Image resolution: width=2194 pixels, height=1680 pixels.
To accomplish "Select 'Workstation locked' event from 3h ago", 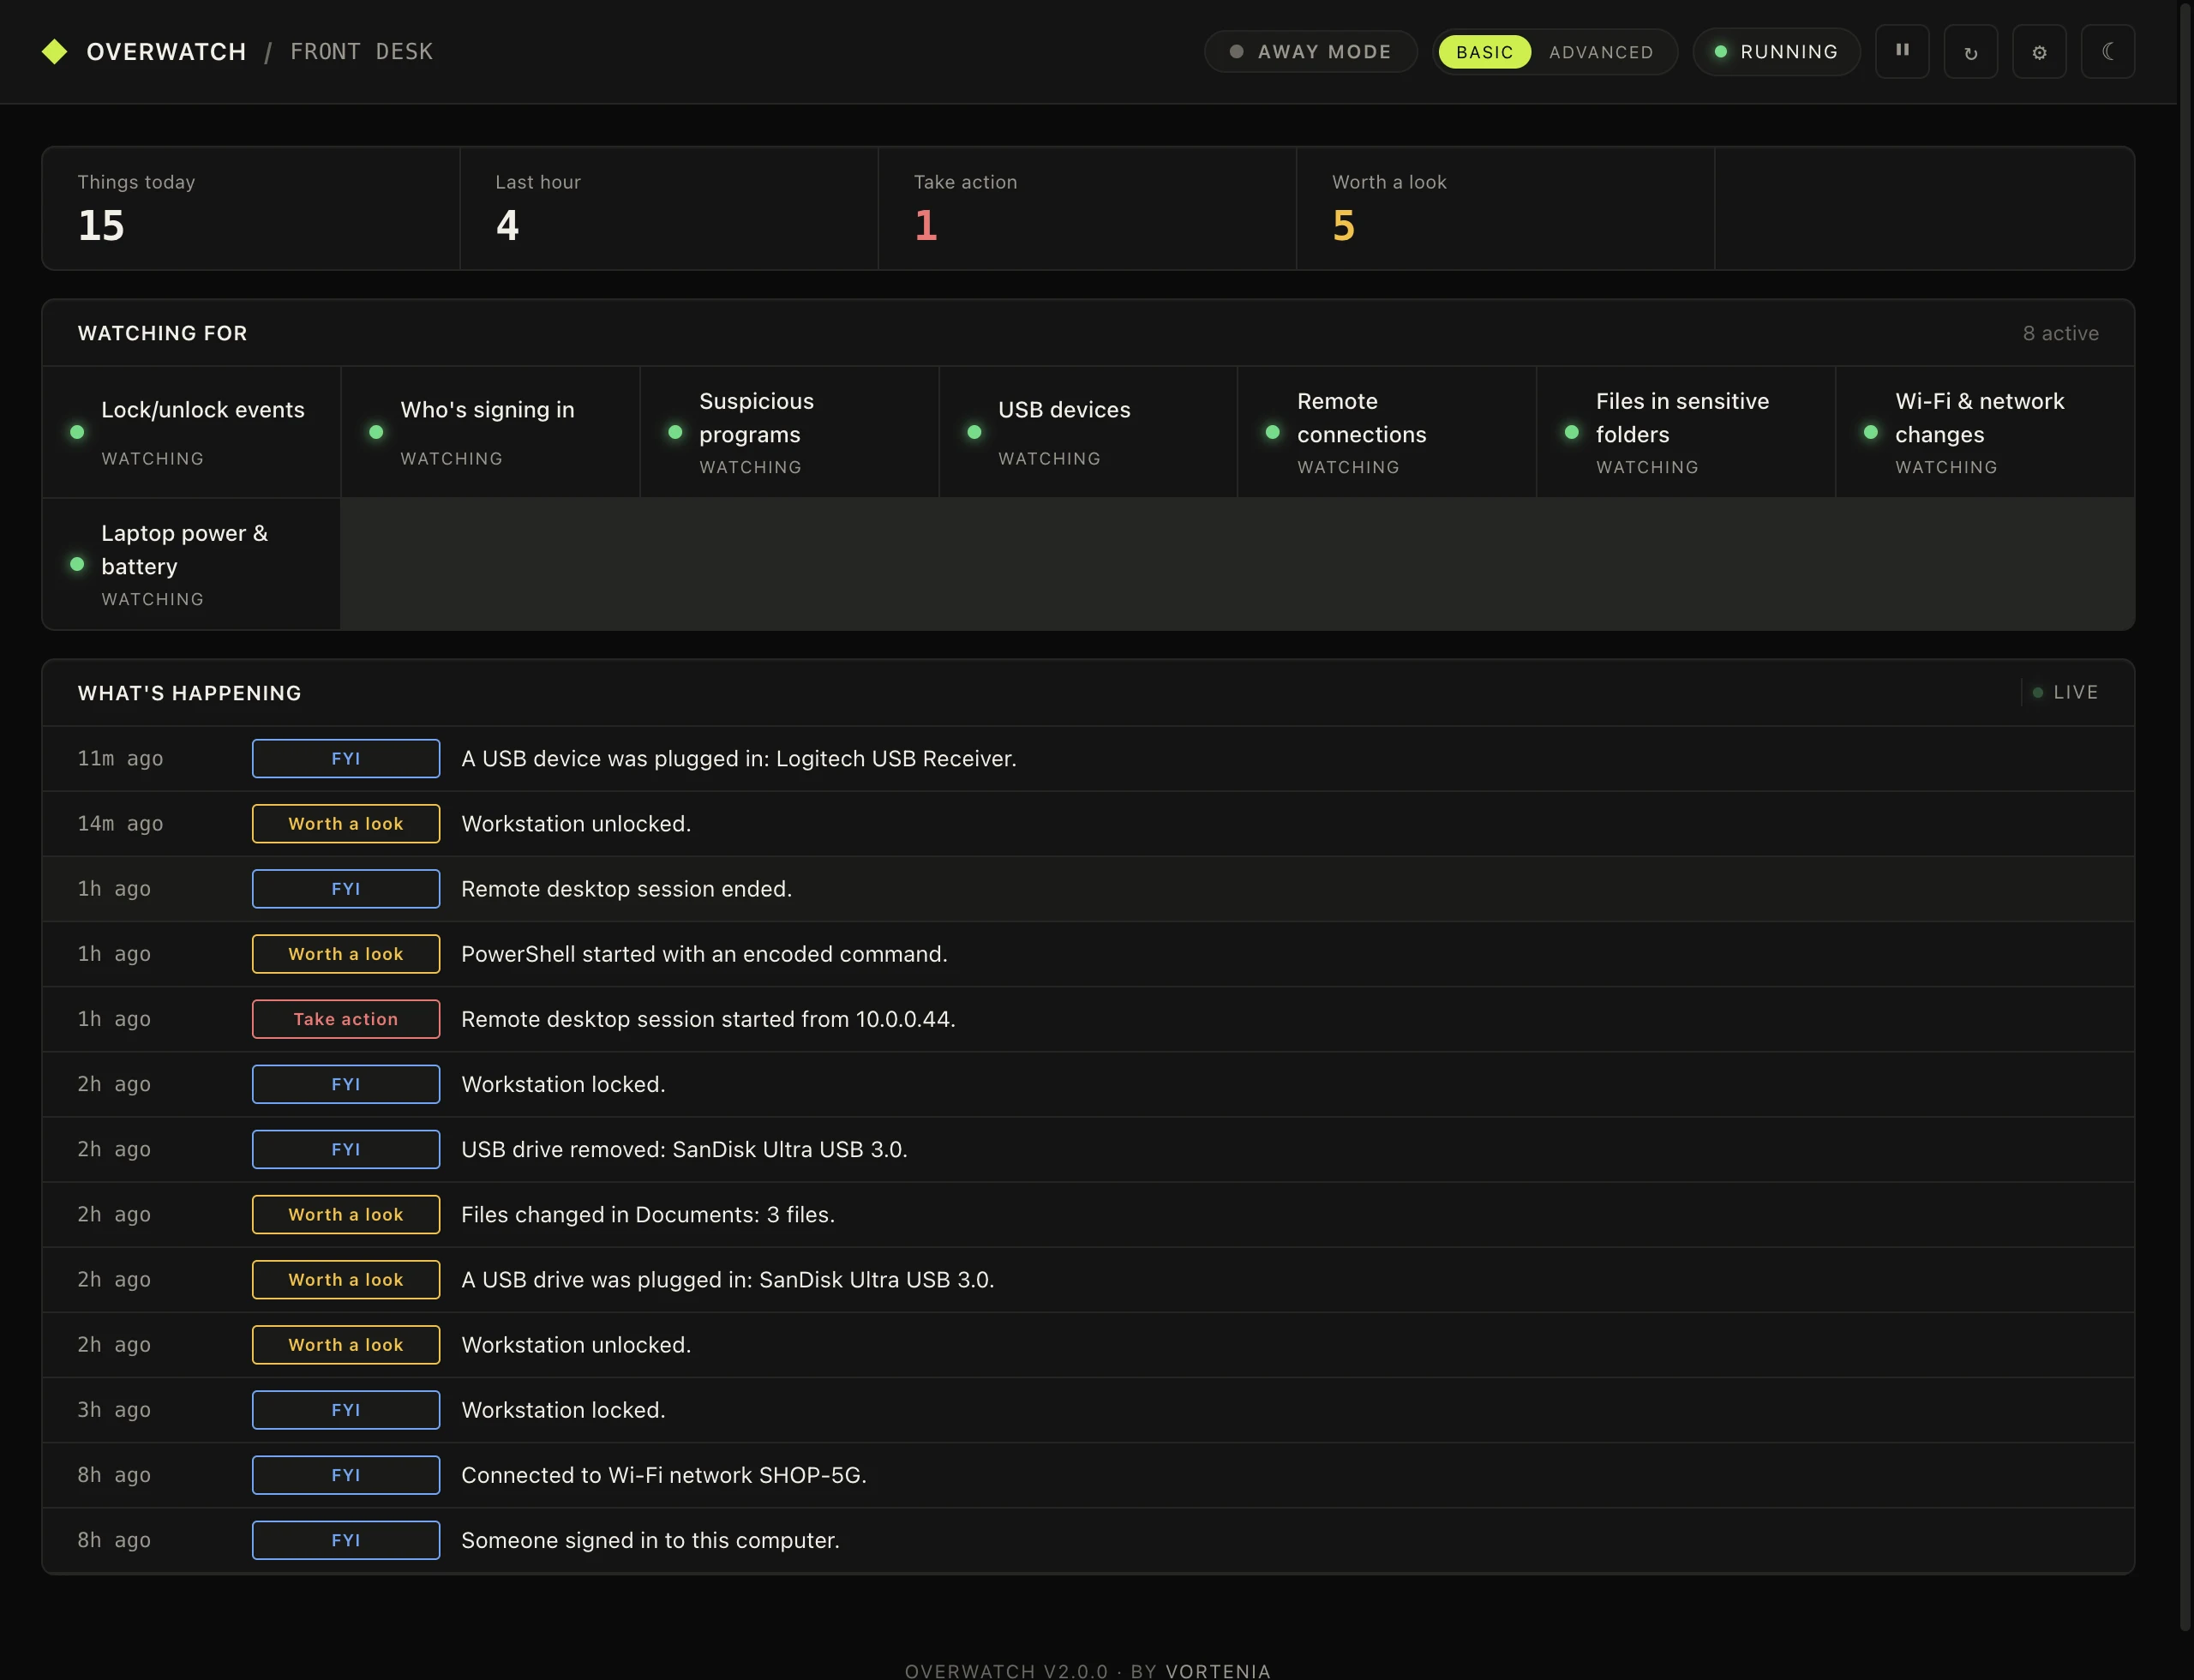I will click(1088, 1409).
